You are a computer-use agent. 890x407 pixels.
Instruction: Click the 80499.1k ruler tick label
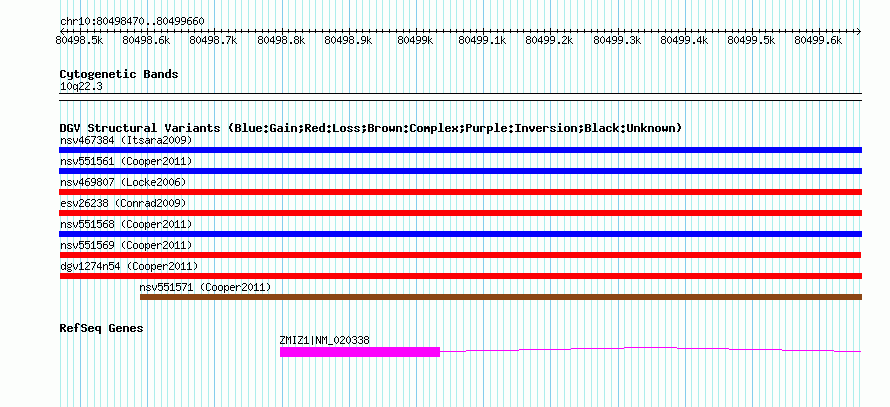coord(482,40)
